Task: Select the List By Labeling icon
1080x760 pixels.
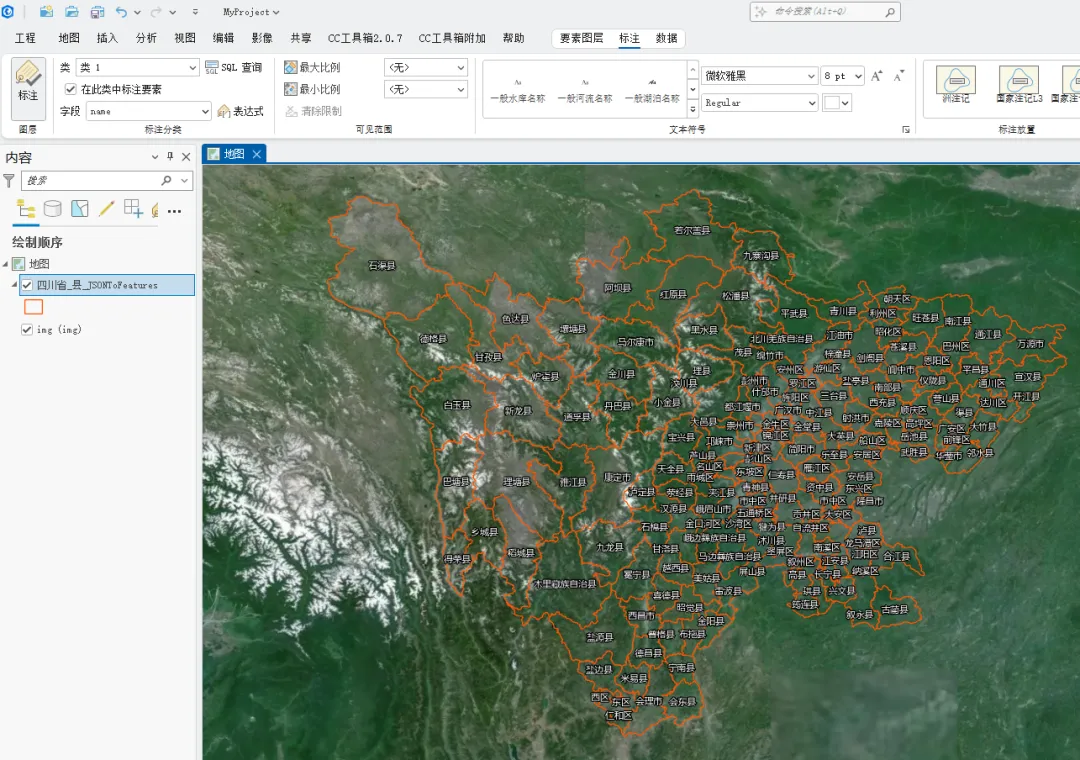Action: [155, 209]
